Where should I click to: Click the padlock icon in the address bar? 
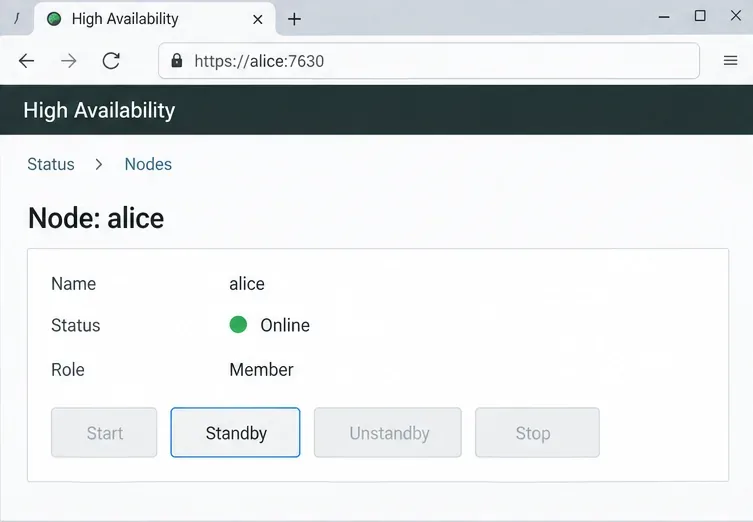(177, 61)
